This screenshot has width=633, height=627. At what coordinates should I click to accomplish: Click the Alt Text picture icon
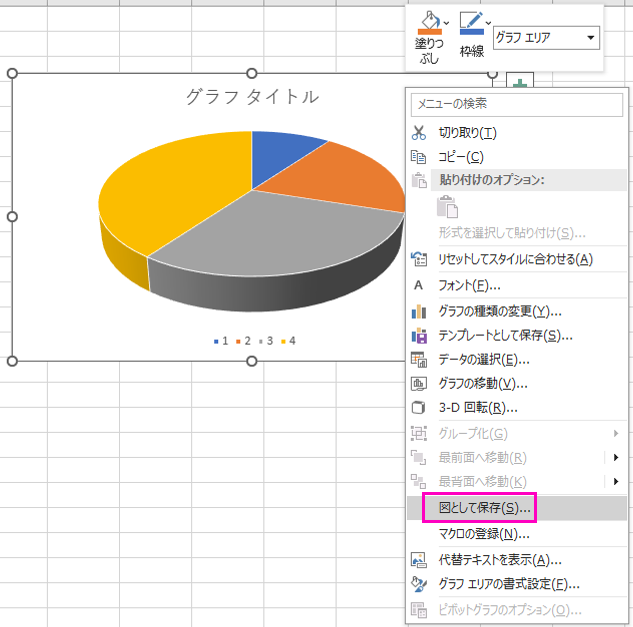(x=419, y=560)
